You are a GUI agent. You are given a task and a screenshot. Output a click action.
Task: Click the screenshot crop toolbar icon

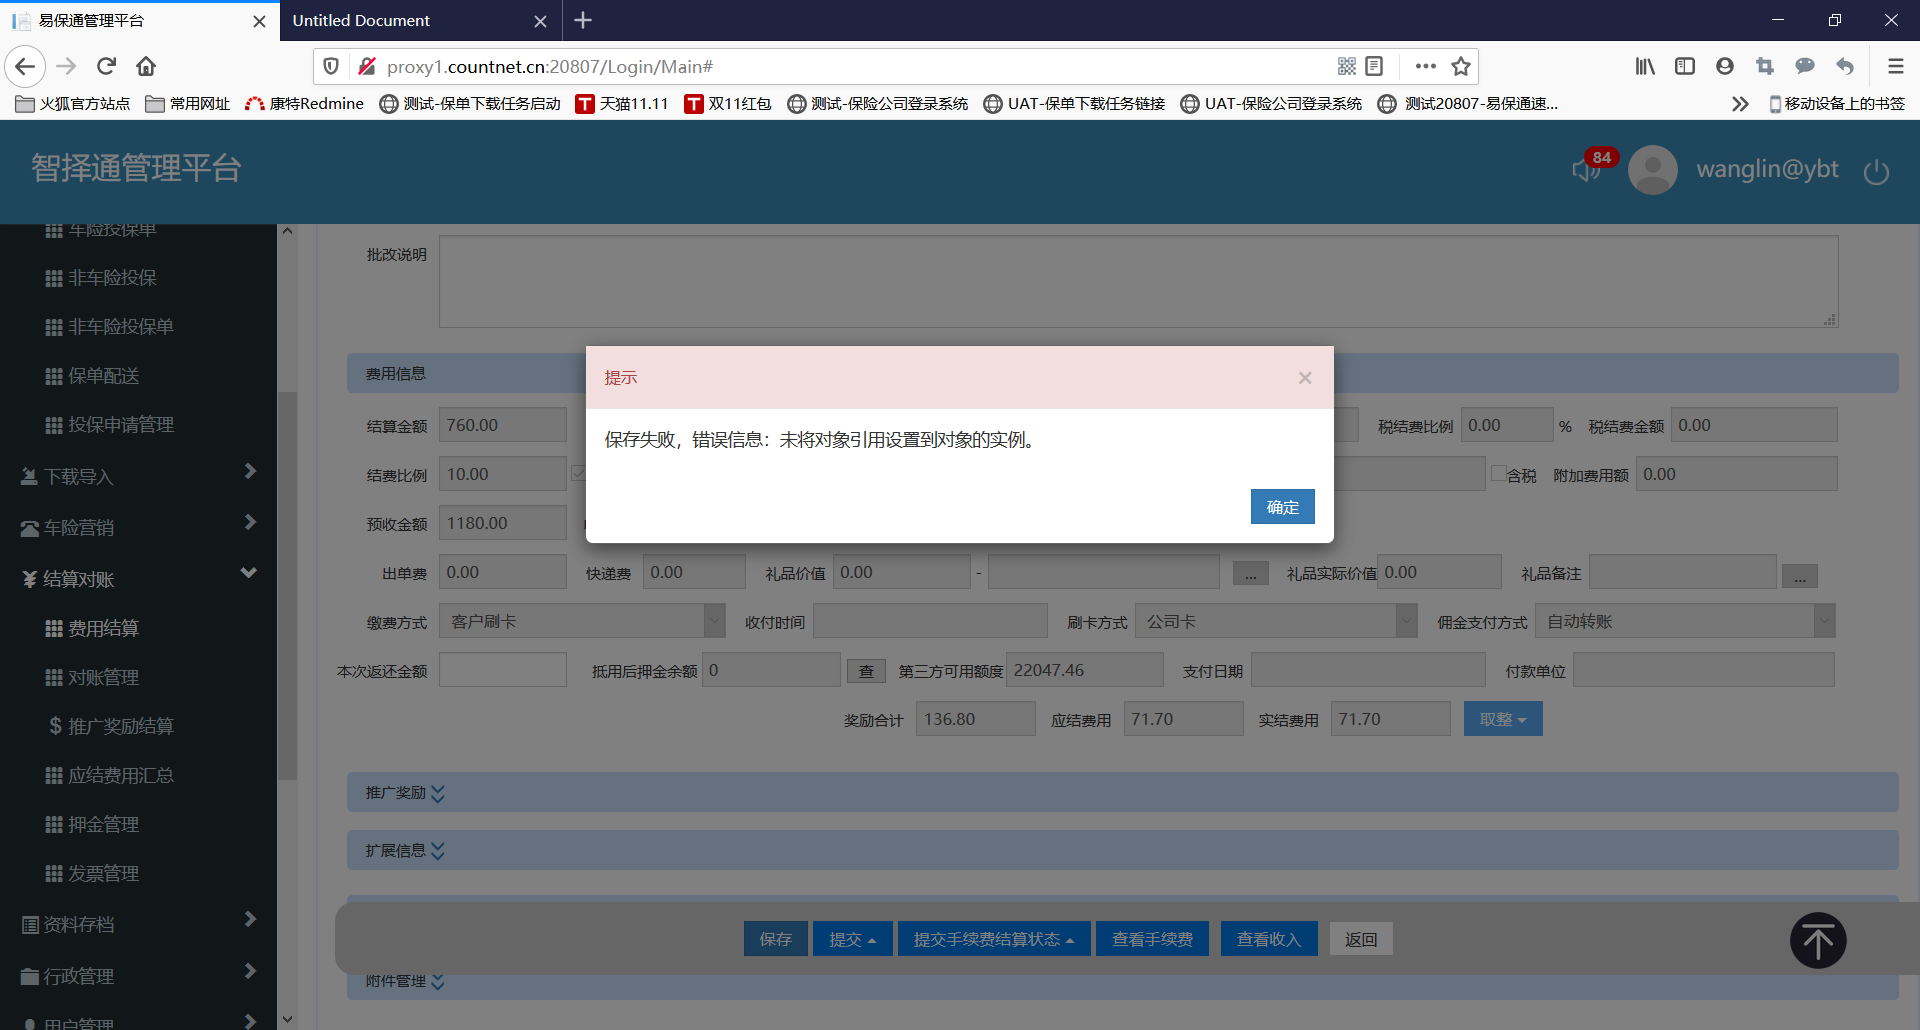pyautogui.click(x=1765, y=66)
